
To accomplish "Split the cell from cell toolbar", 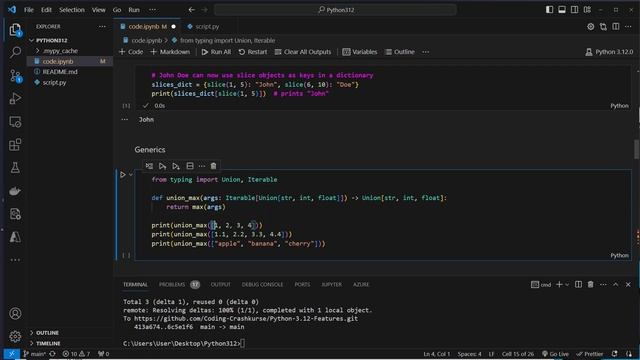I will (190, 166).
